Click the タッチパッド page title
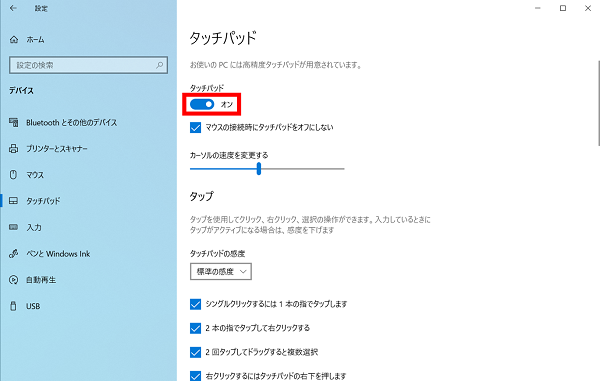The width and height of the screenshot is (600, 381). 223,38
